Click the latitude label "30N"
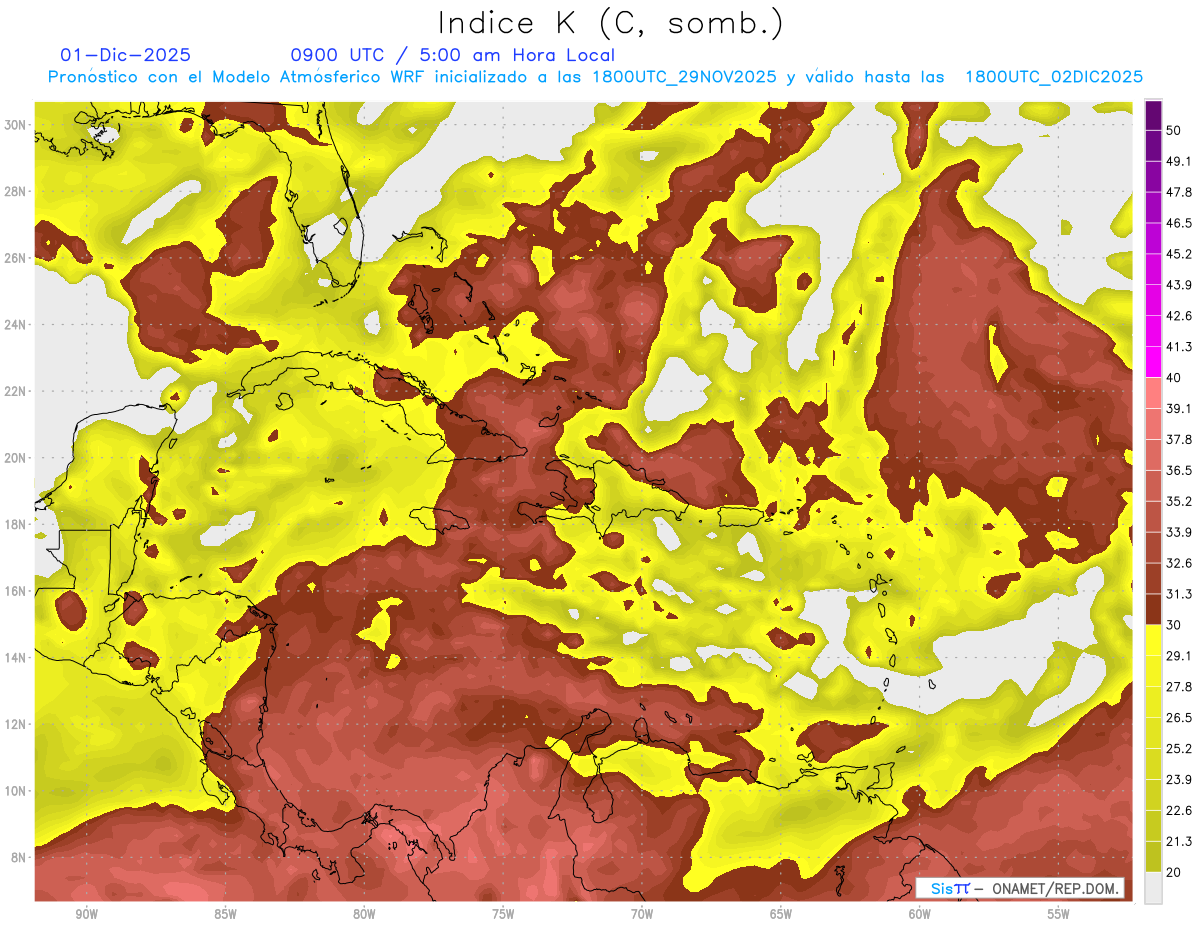Viewport: 1200px width, 927px height. 17,124
